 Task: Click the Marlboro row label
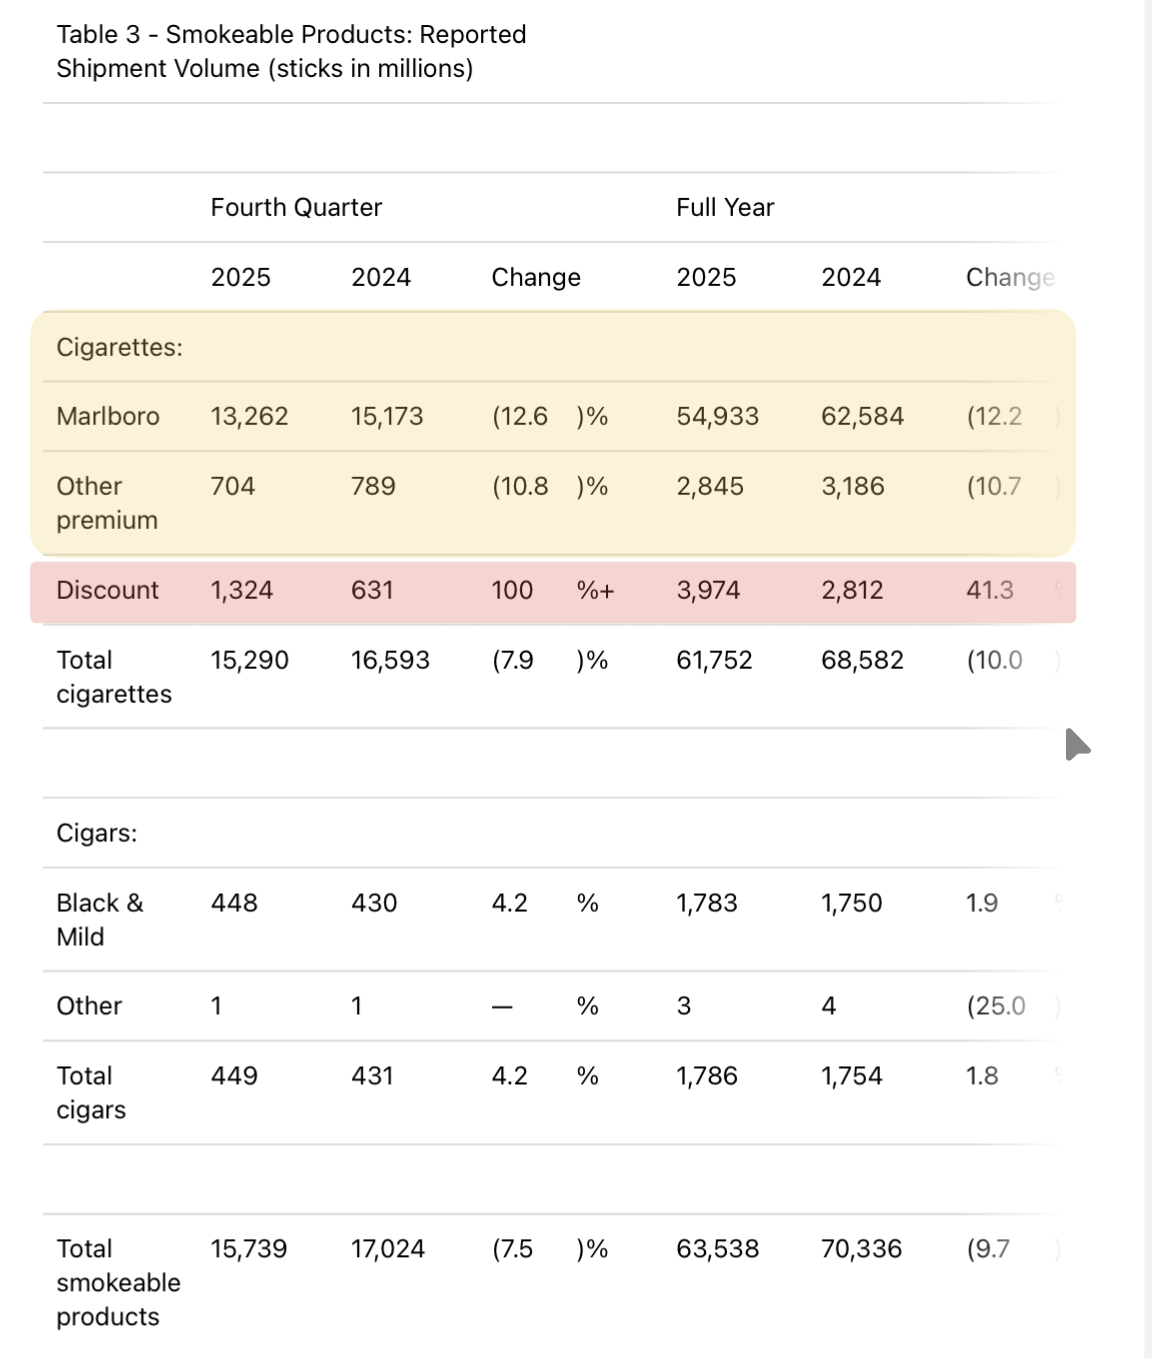click(108, 416)
